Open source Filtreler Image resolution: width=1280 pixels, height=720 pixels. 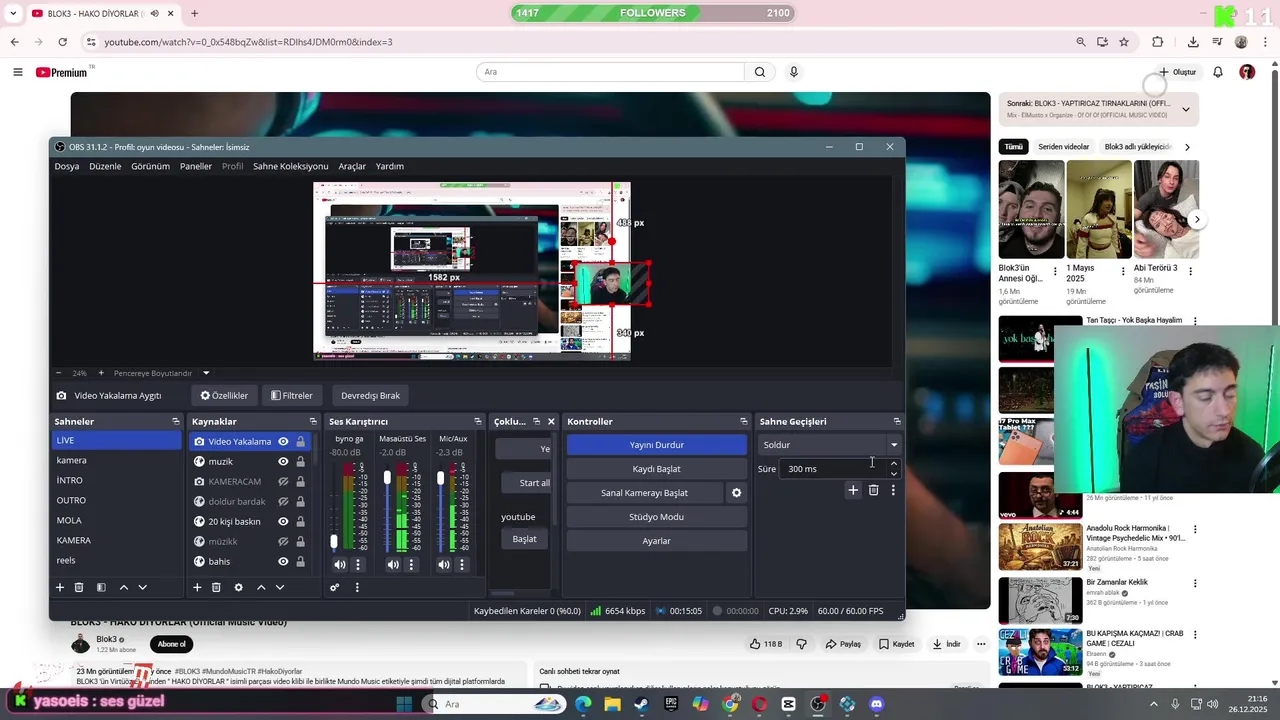tap(292, 395)
